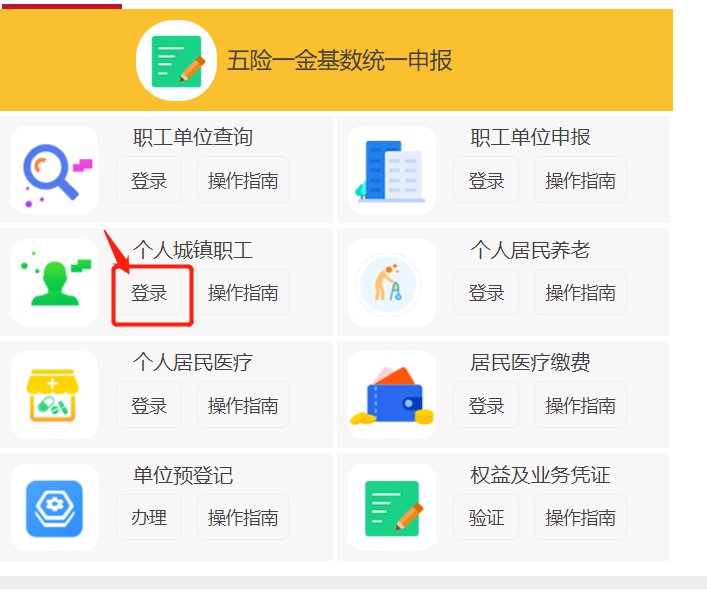Click the 职工单位申报 heading text
The height and width of the screenshot is (603, 707).
click(530, 137)
